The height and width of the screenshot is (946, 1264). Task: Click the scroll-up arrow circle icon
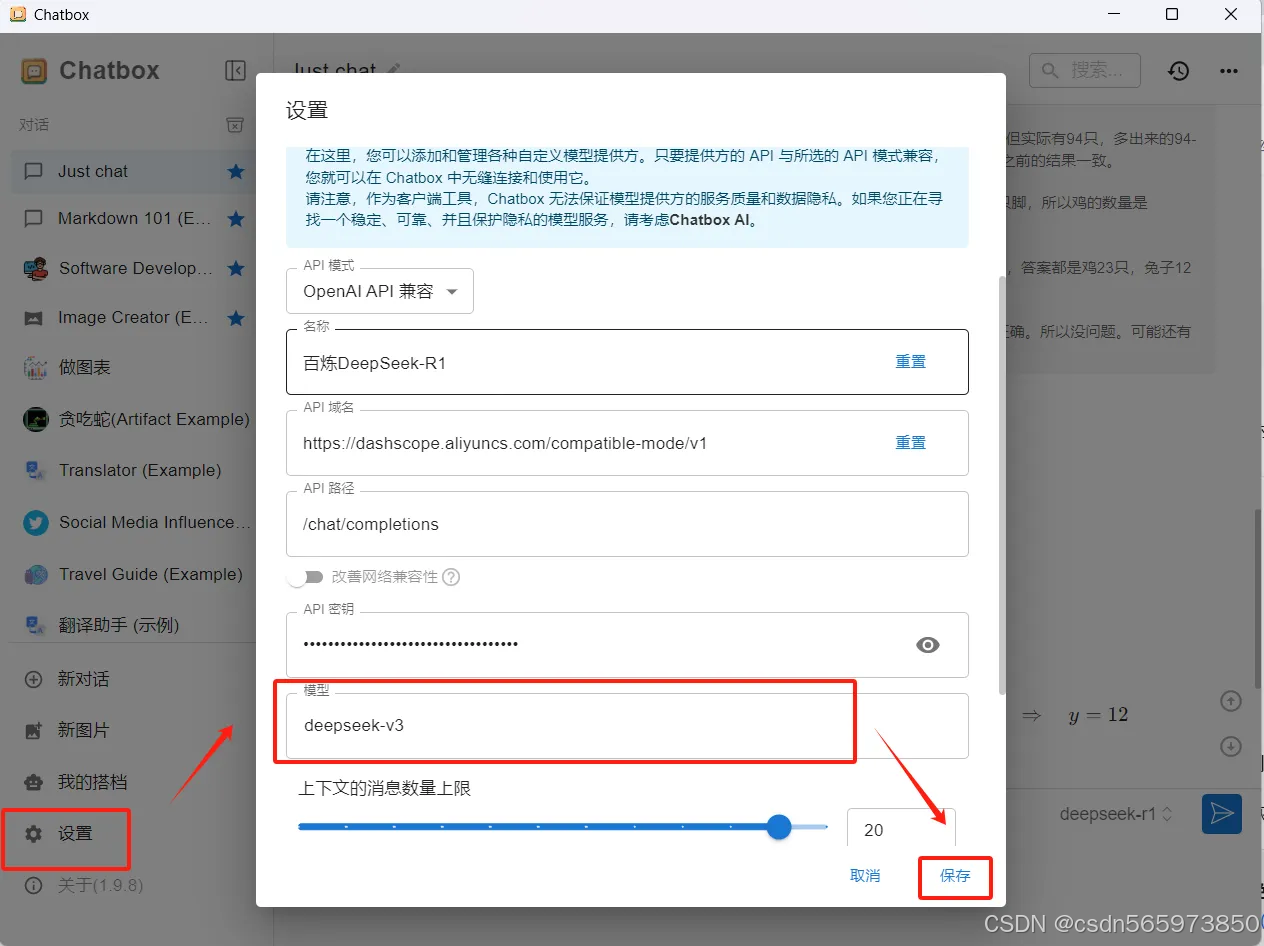tap(1231, 701)
